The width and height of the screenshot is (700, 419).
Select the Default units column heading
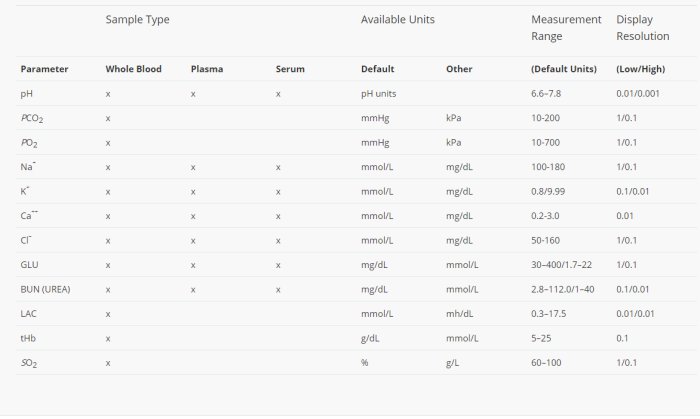[377, 69]
